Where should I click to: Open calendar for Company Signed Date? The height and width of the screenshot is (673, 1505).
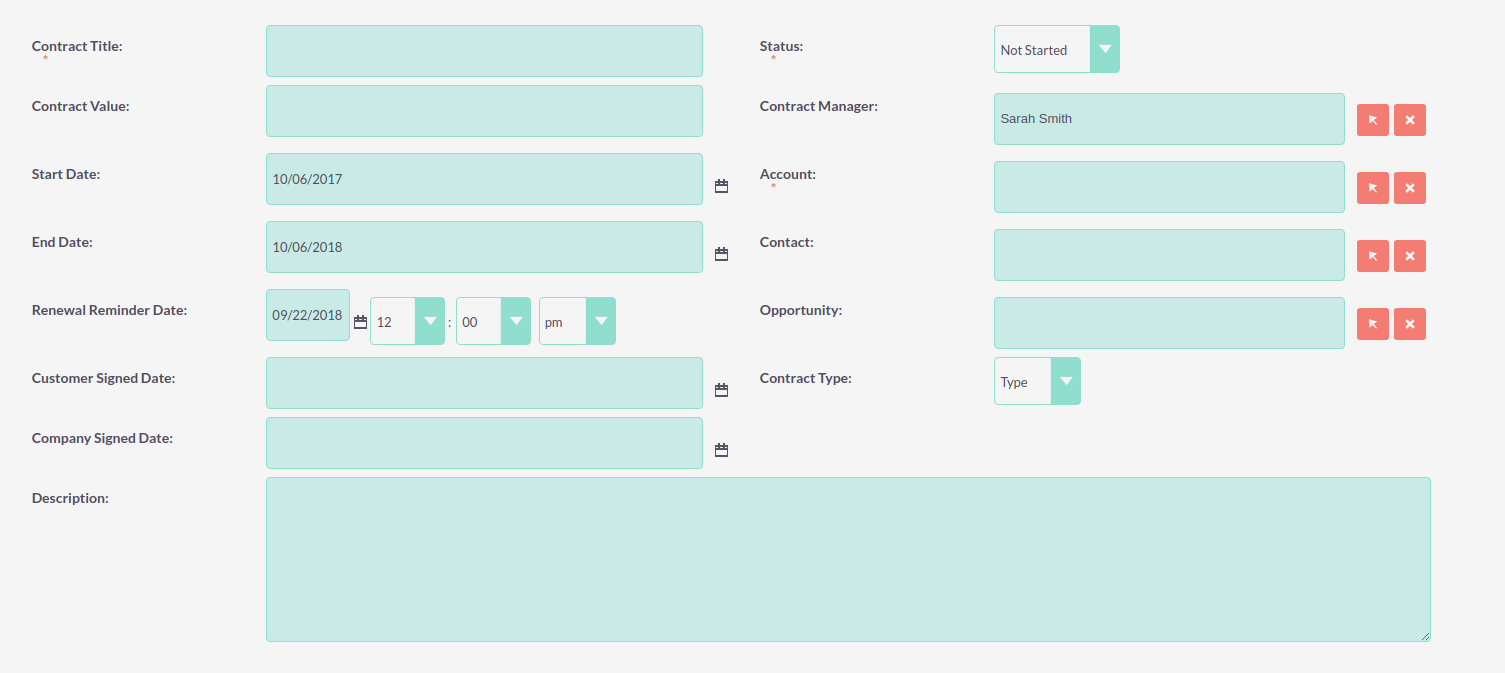click(x=721, y=450)
